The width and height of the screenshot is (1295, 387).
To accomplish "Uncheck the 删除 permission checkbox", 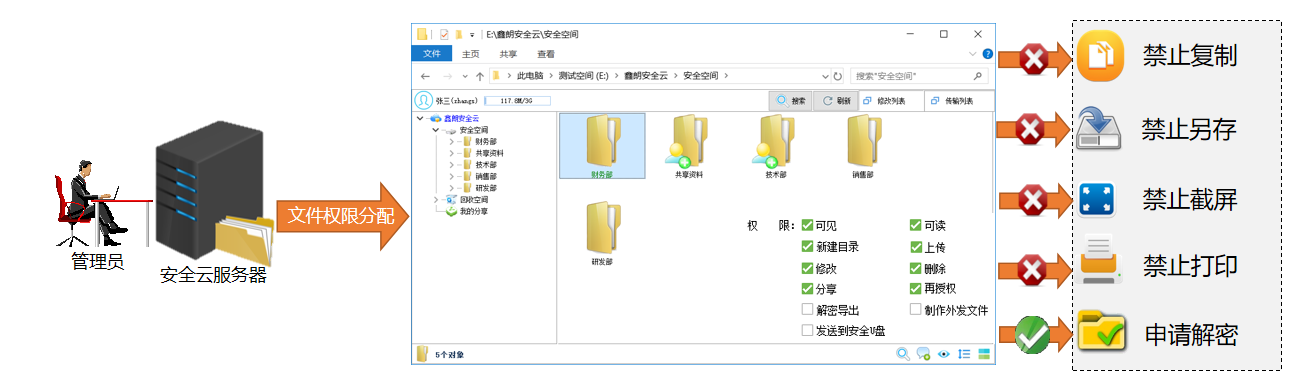I will (915, 268).
